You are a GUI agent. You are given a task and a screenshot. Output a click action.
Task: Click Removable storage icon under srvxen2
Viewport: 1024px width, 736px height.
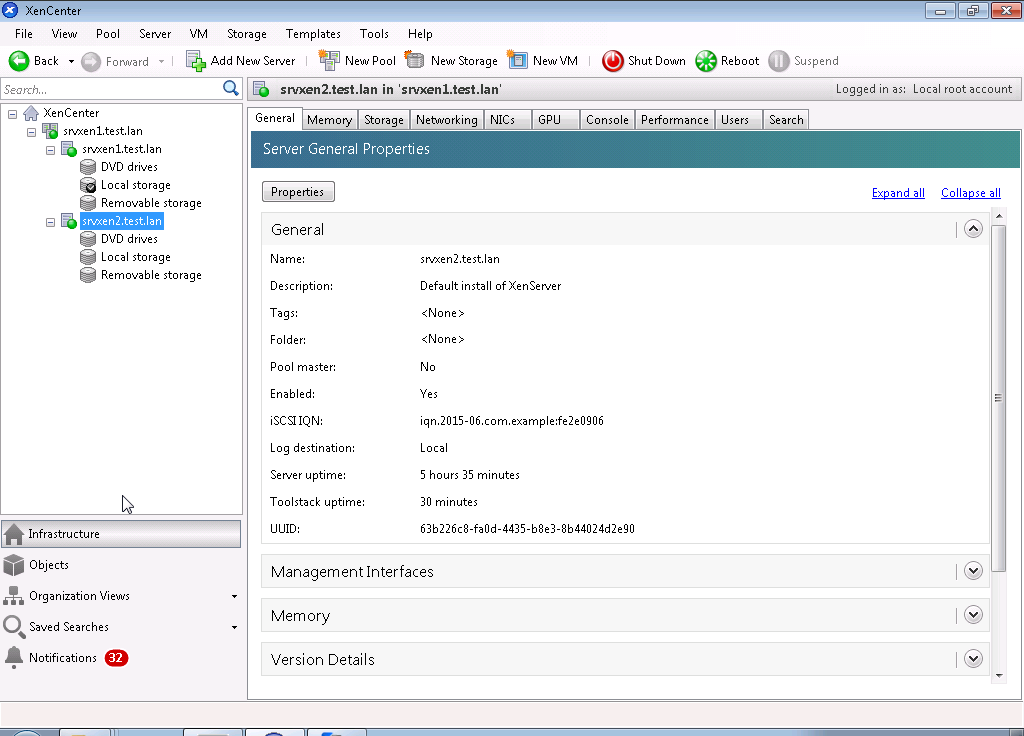(x=88, y=275)
